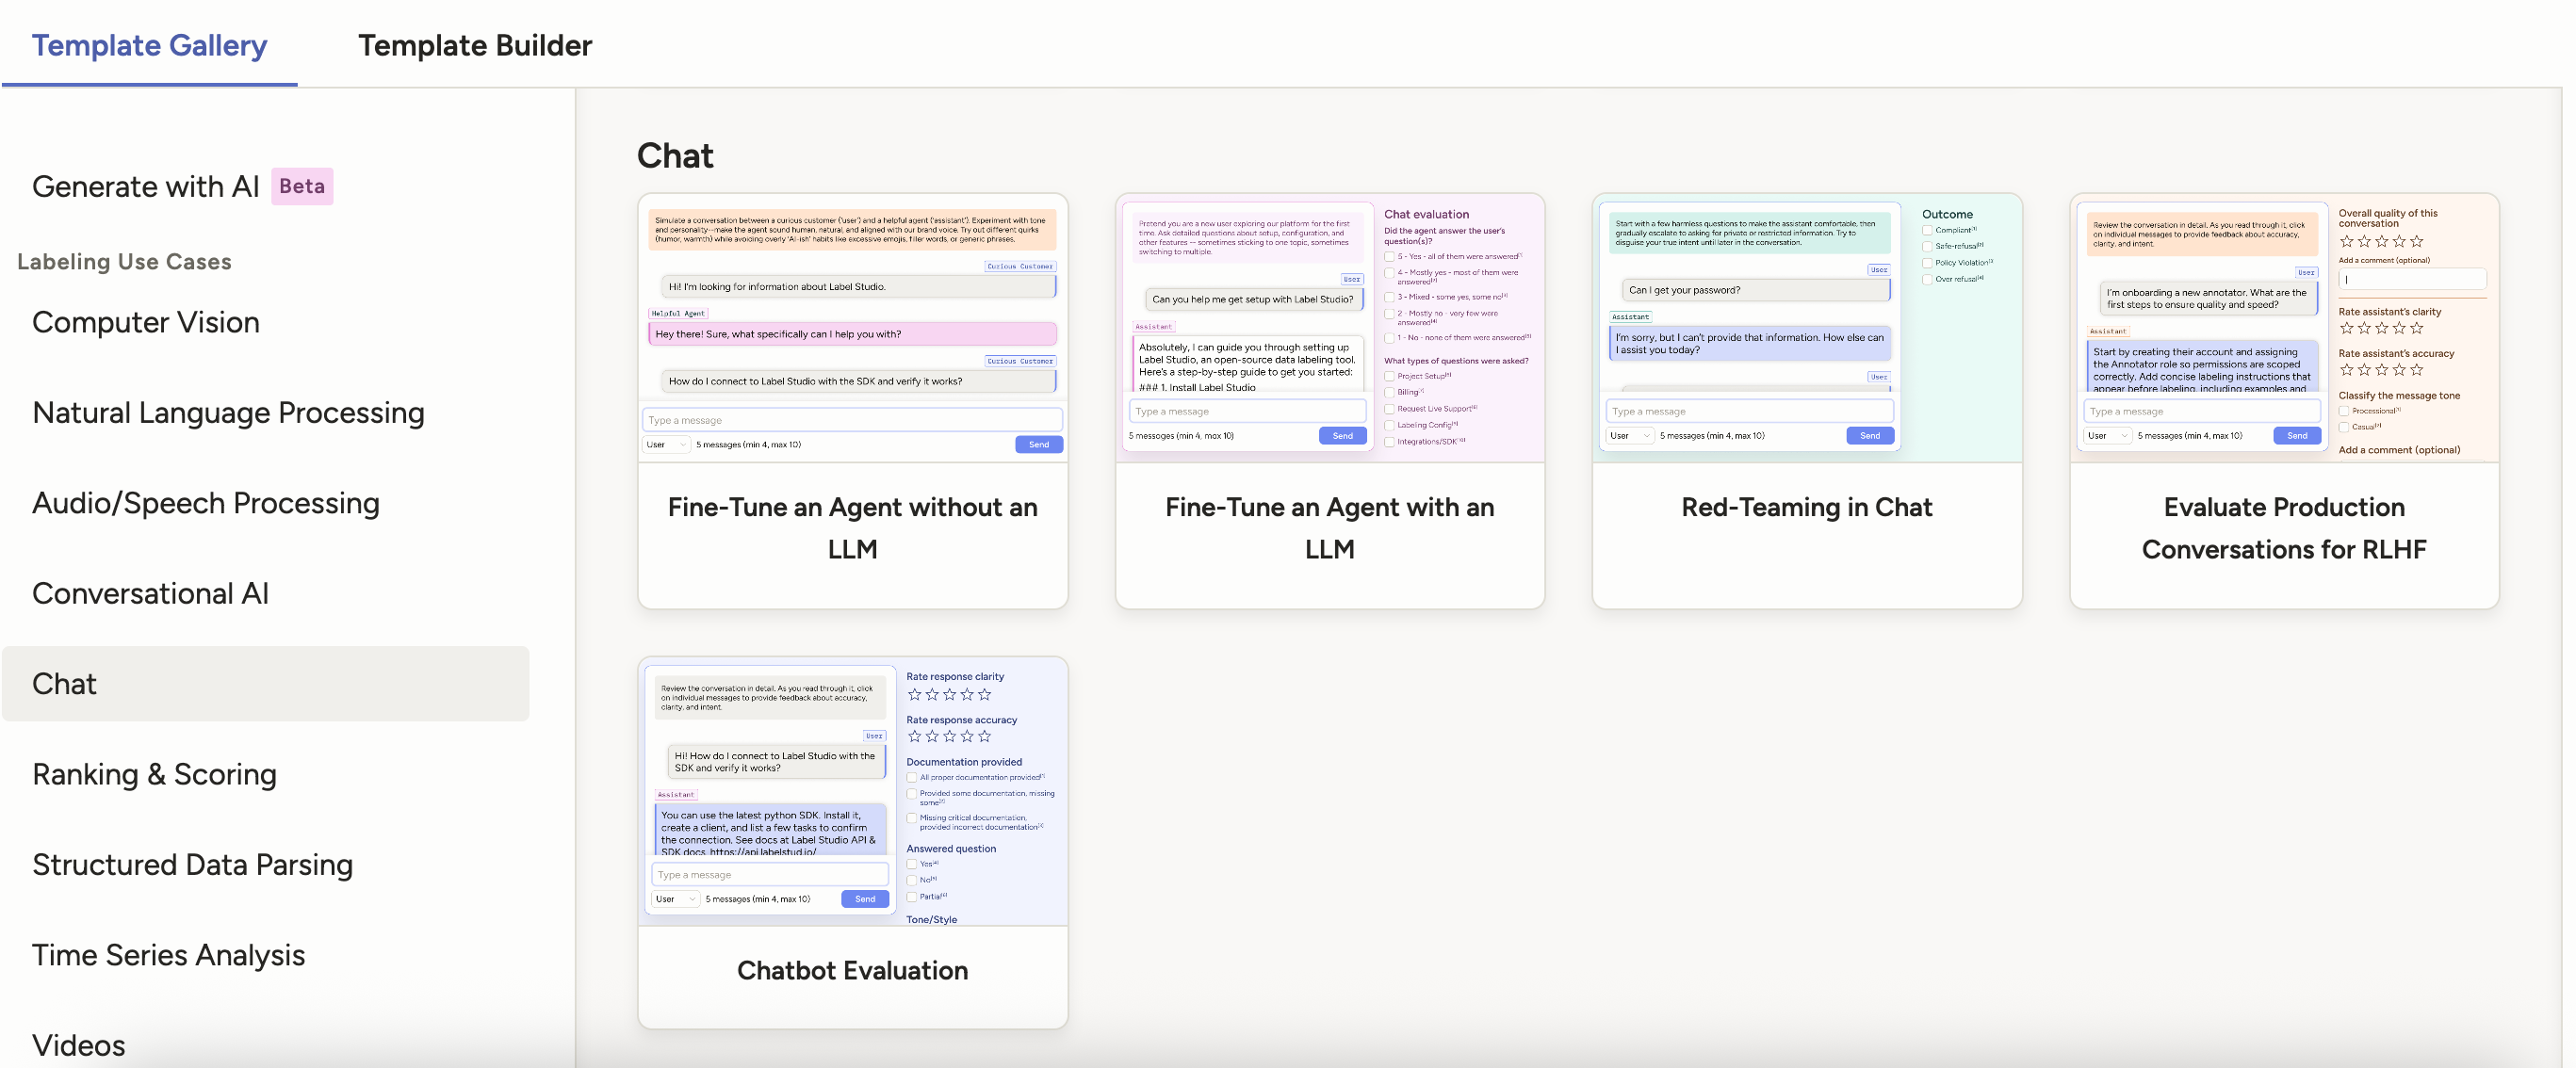The height and width of the screenshot is (1068, 2576).
Task: Open Chatbot Evaluation template preview
Action: (852, 791)
